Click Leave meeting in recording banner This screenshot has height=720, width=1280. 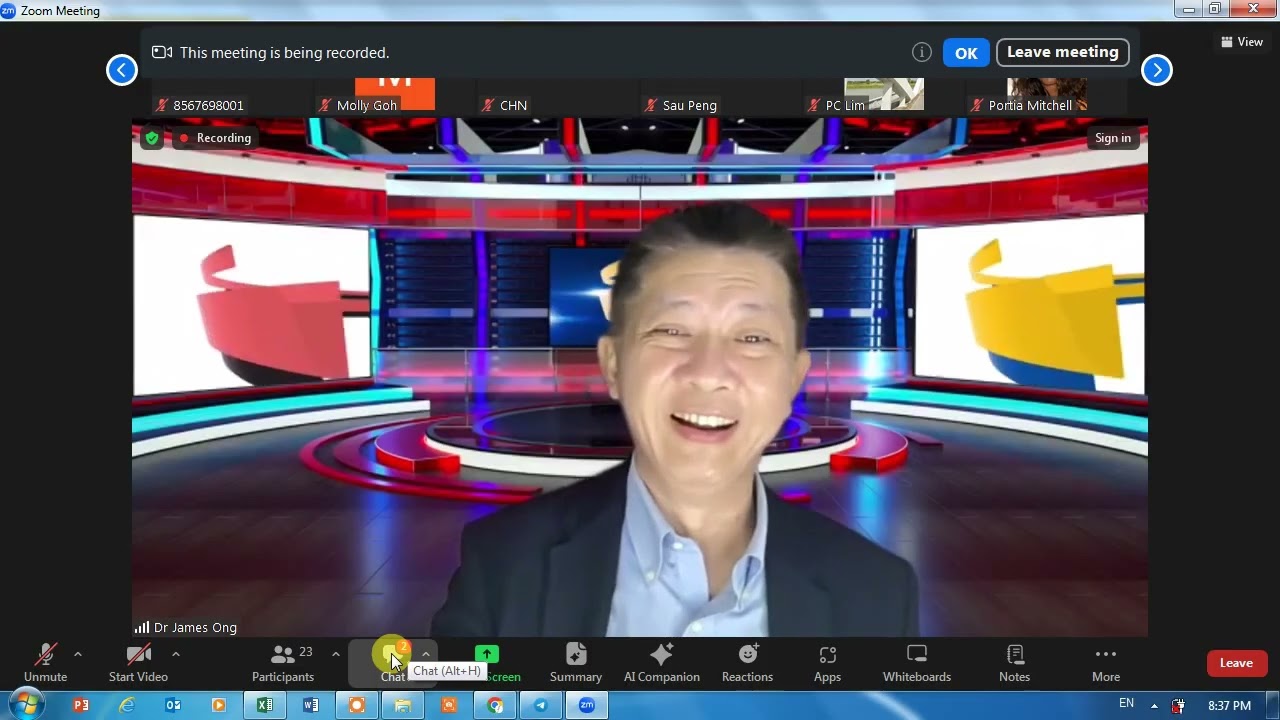1063,52
